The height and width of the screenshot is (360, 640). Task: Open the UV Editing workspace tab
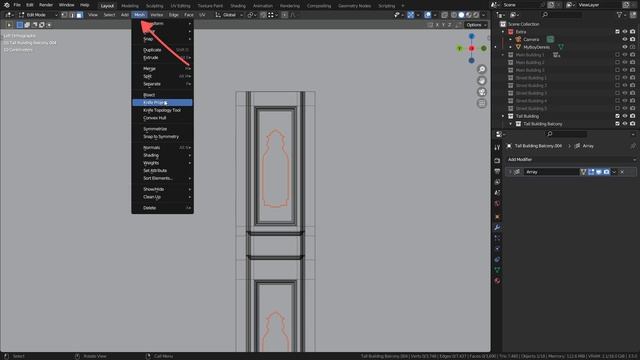pos(180,6)
